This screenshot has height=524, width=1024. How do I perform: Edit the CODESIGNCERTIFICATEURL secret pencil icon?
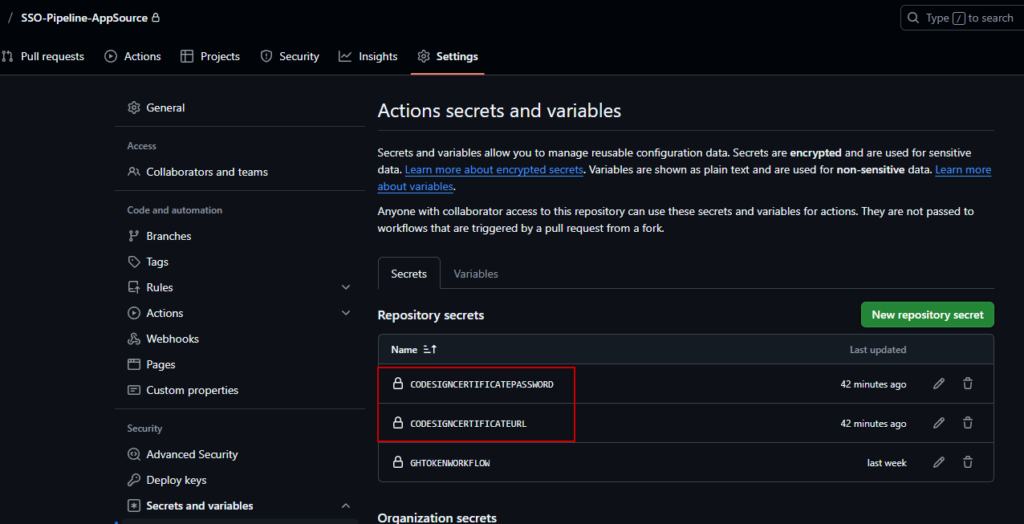point(938,423)
